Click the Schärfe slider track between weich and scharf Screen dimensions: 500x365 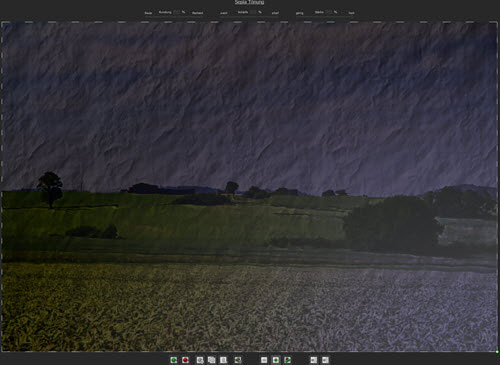click(249, 16)
